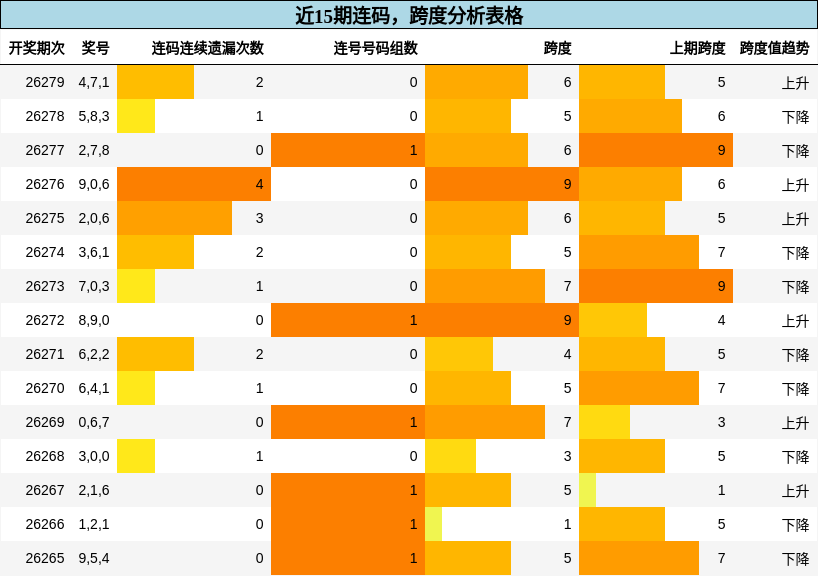Click omission count 4 in row 26276
Screen dimensions: 818x576
(x=259, y=184)
